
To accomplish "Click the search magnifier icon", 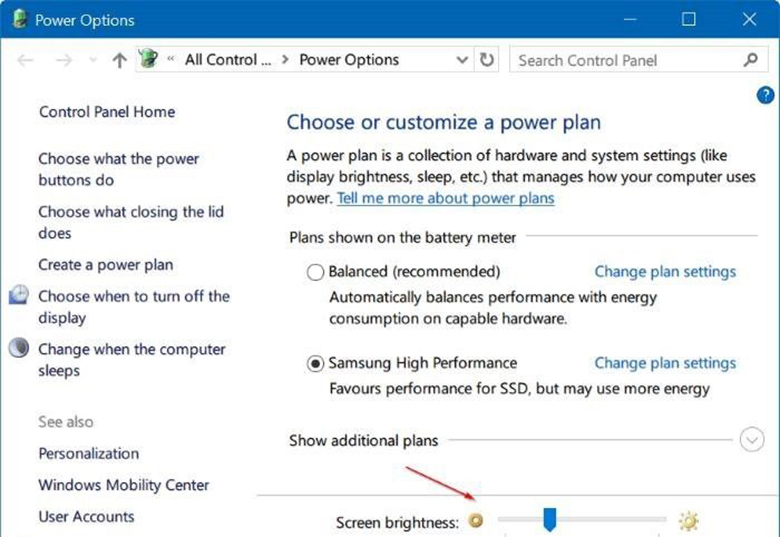I will (x=750, y=60).
